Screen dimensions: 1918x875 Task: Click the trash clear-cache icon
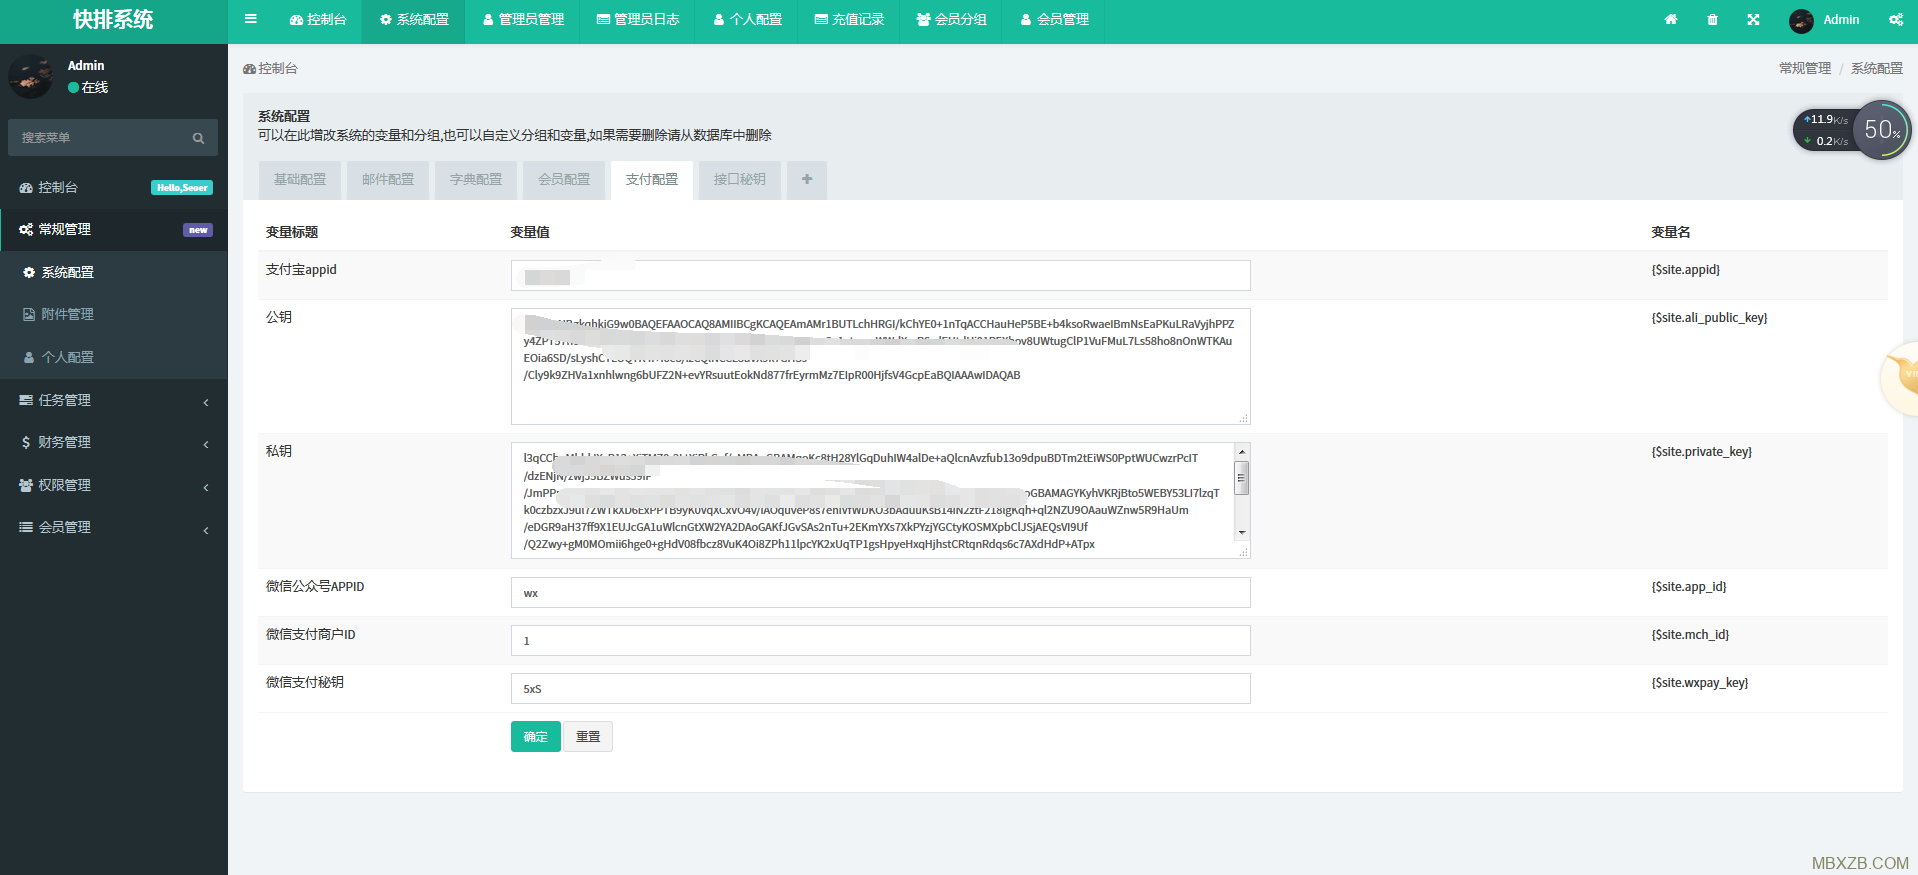pos(1712,19)
